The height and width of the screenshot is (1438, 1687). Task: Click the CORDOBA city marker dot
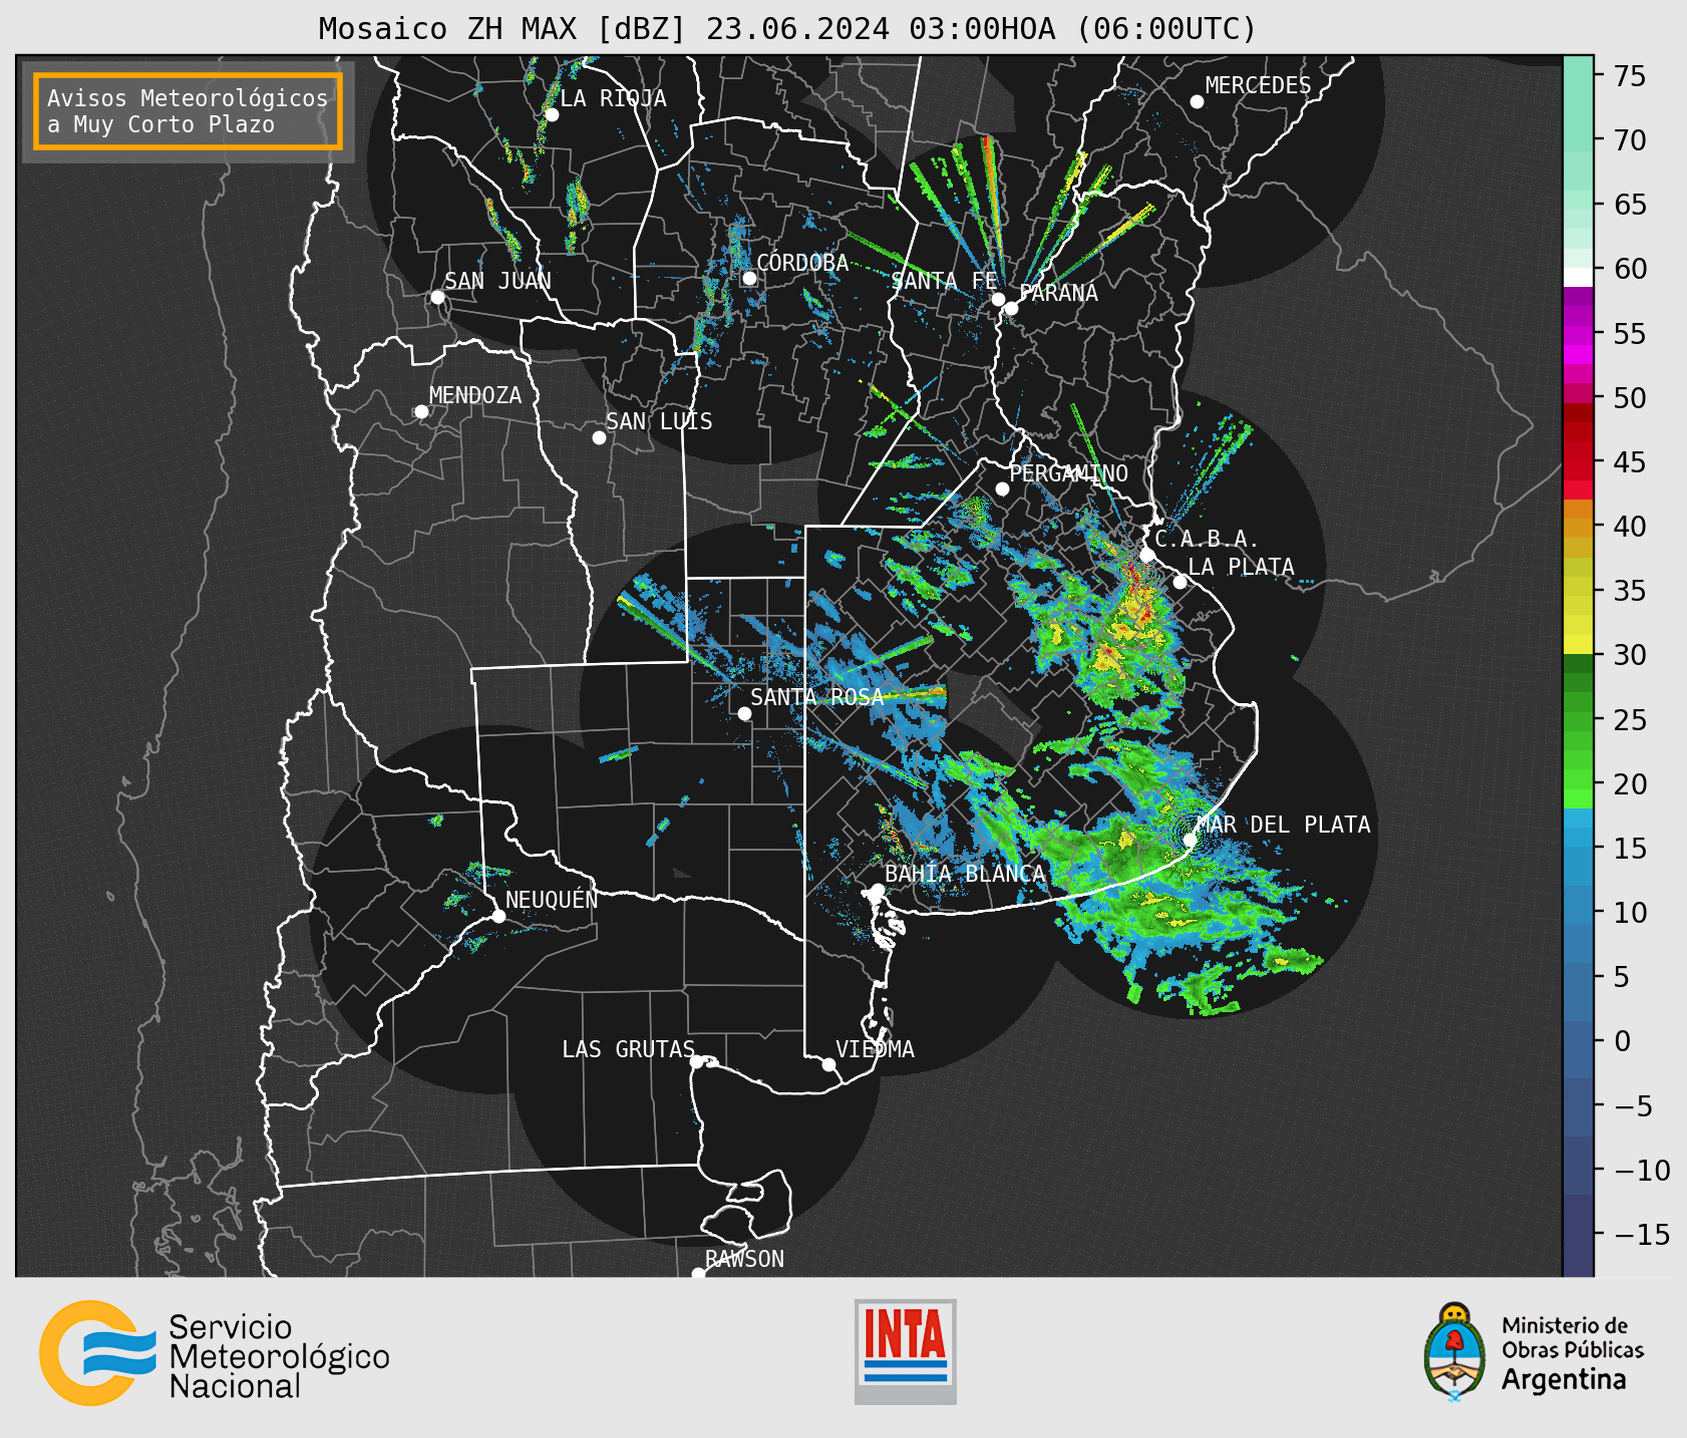click(x=749, y=278)
